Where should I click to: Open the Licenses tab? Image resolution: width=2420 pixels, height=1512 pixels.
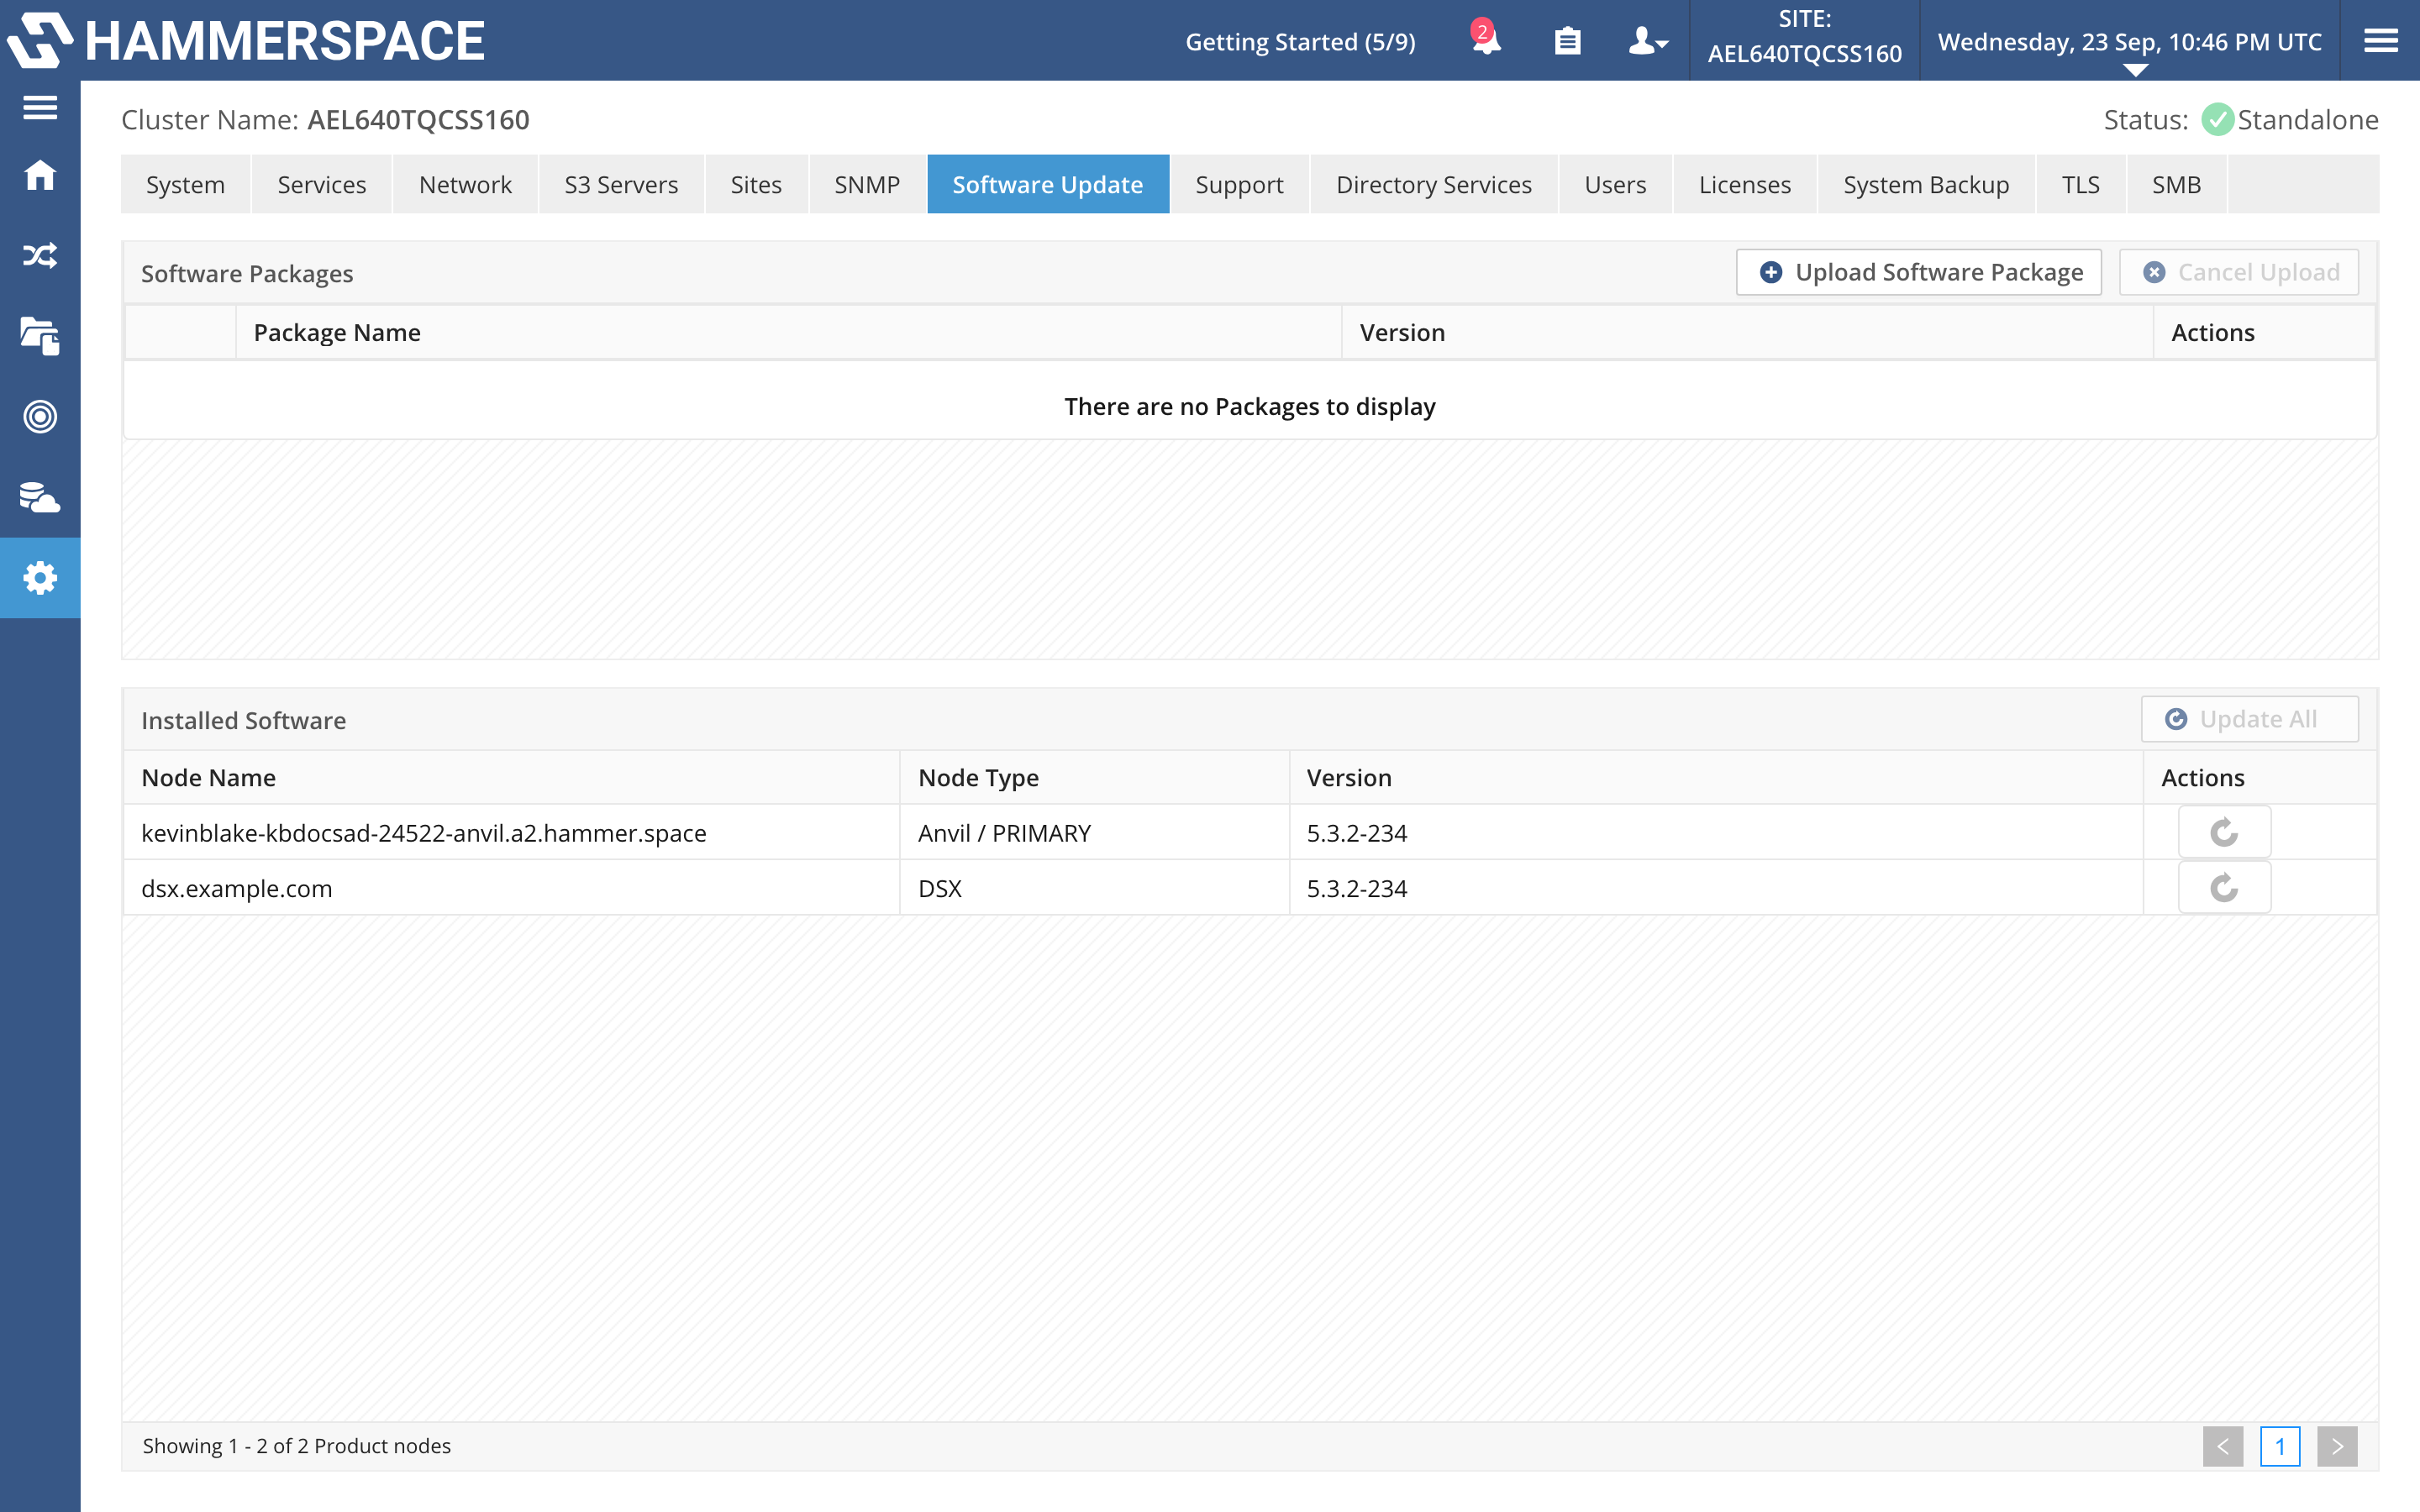(1745, 184)
